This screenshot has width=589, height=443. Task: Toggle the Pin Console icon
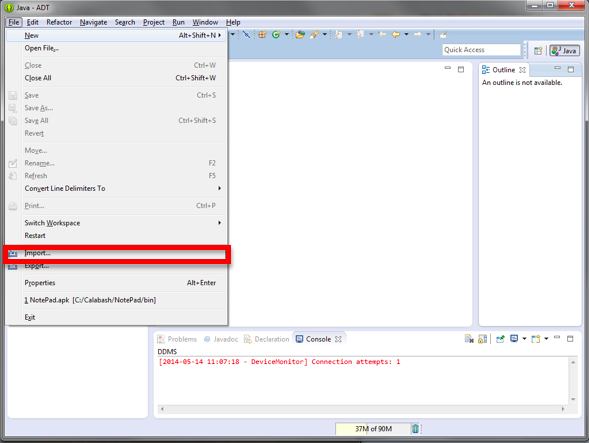500,339
